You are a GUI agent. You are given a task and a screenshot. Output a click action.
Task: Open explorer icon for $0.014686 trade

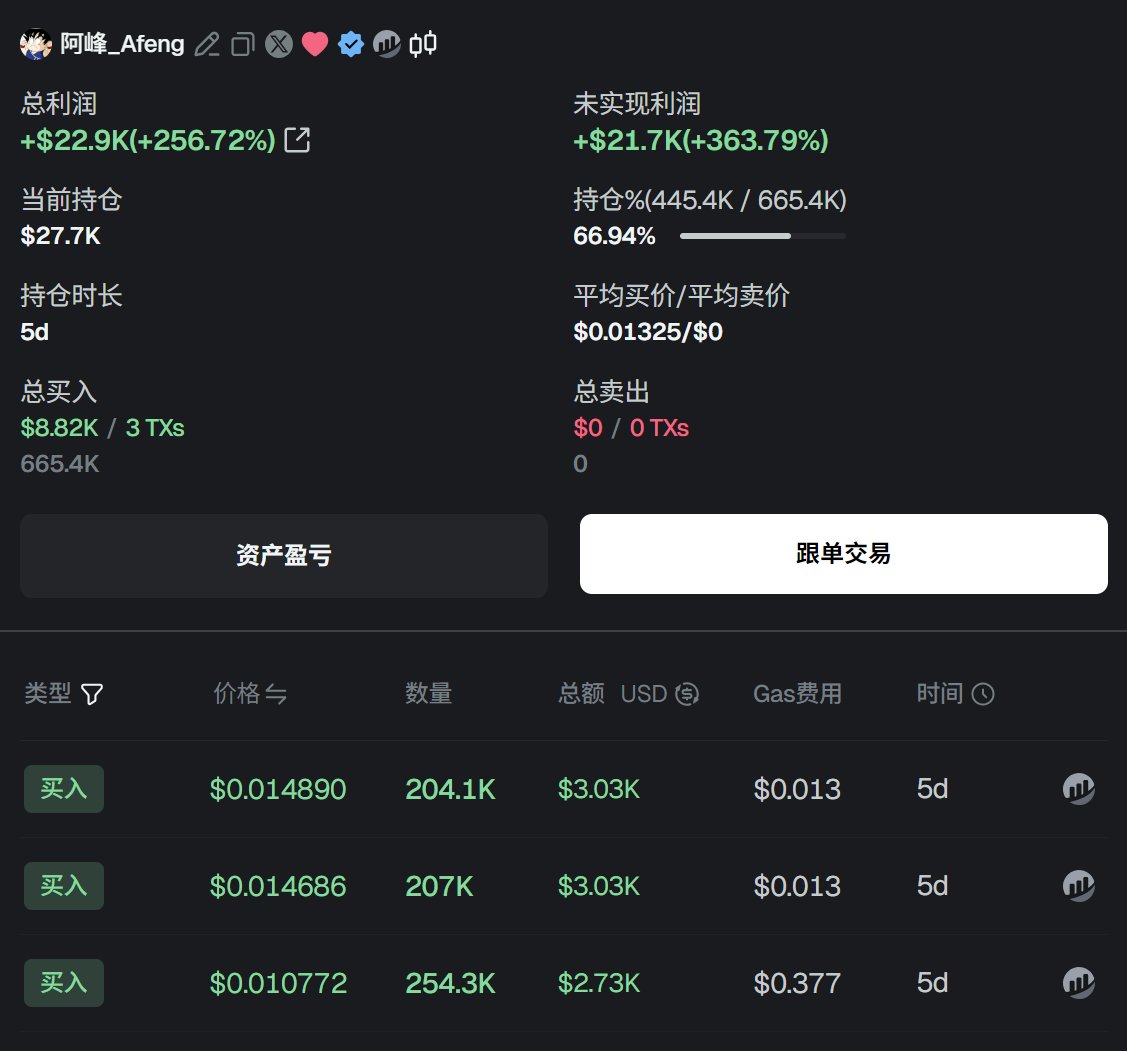point(1078,886)
